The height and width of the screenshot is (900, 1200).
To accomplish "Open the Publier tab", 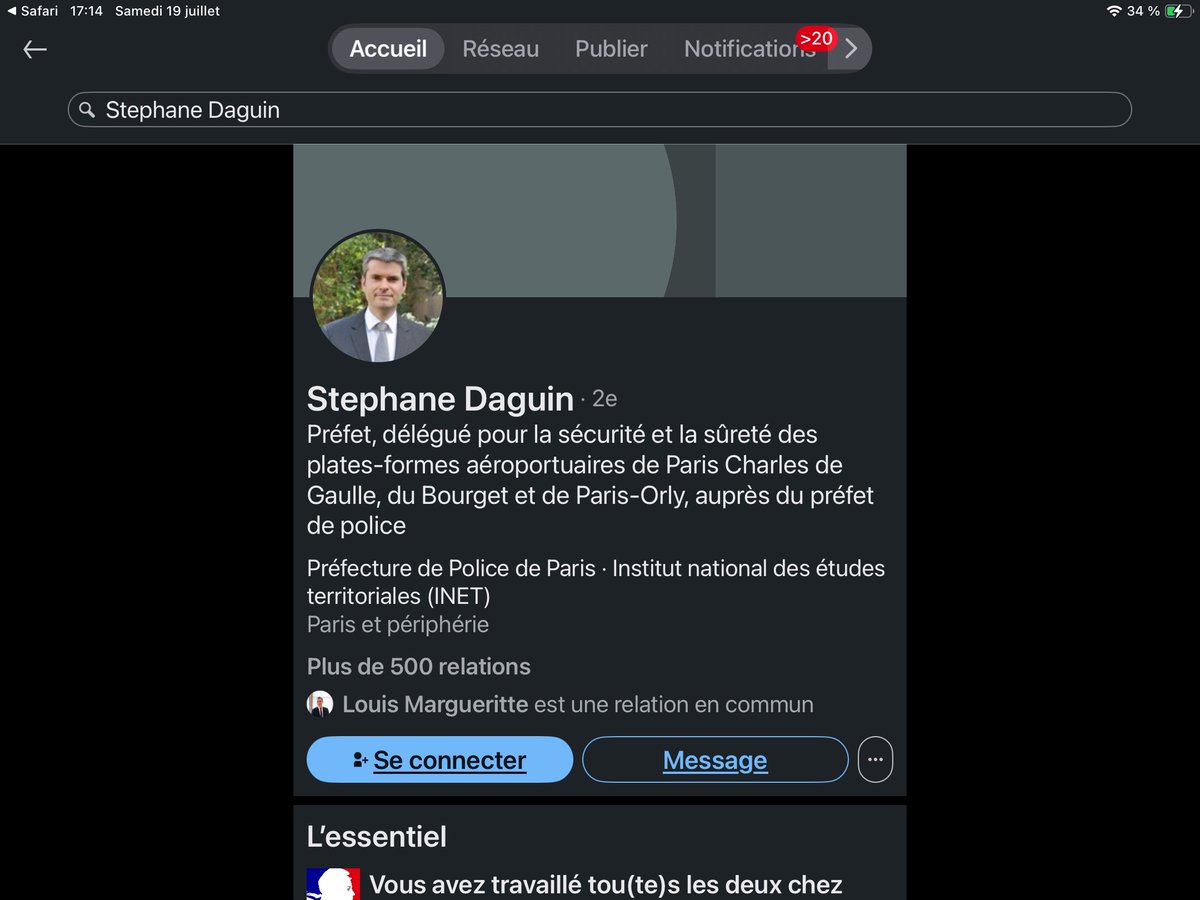I will (x=611, y=49).
